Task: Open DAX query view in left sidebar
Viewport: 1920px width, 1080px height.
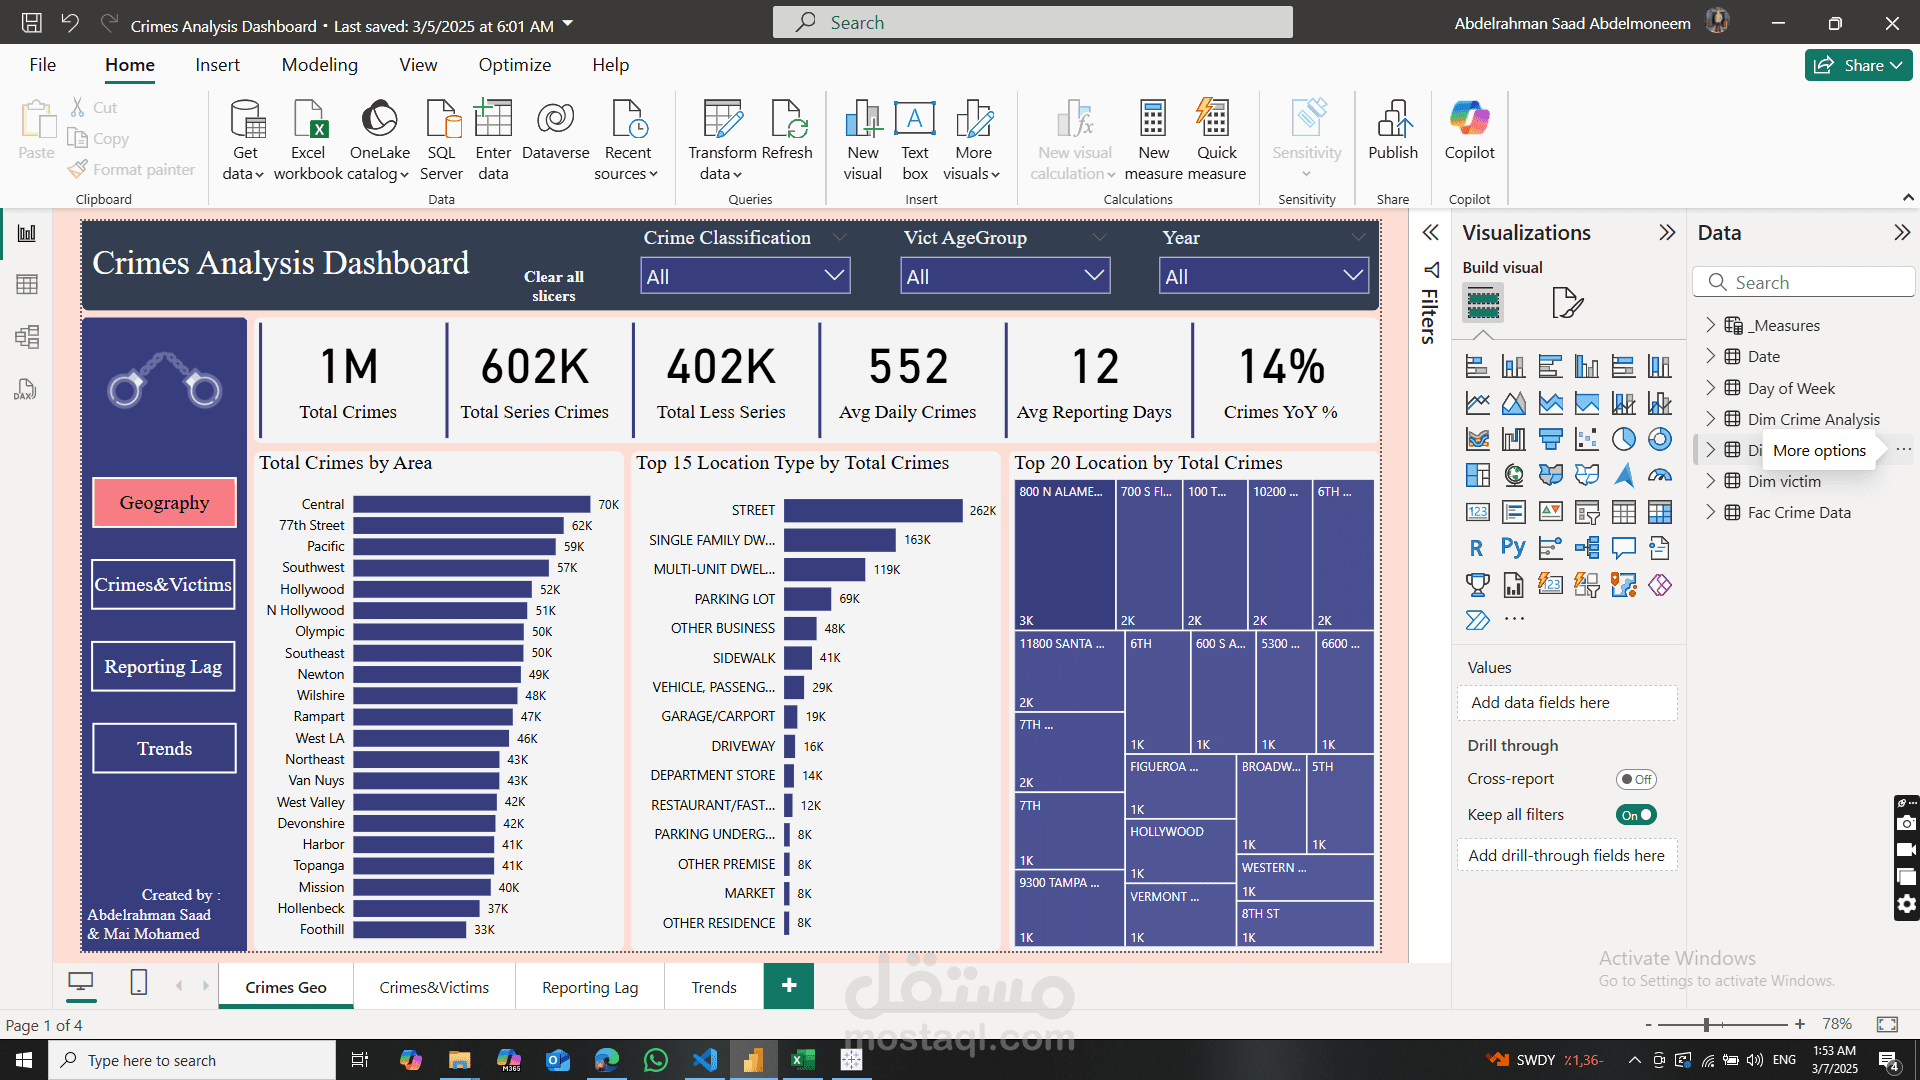Action: click(25, 389)
